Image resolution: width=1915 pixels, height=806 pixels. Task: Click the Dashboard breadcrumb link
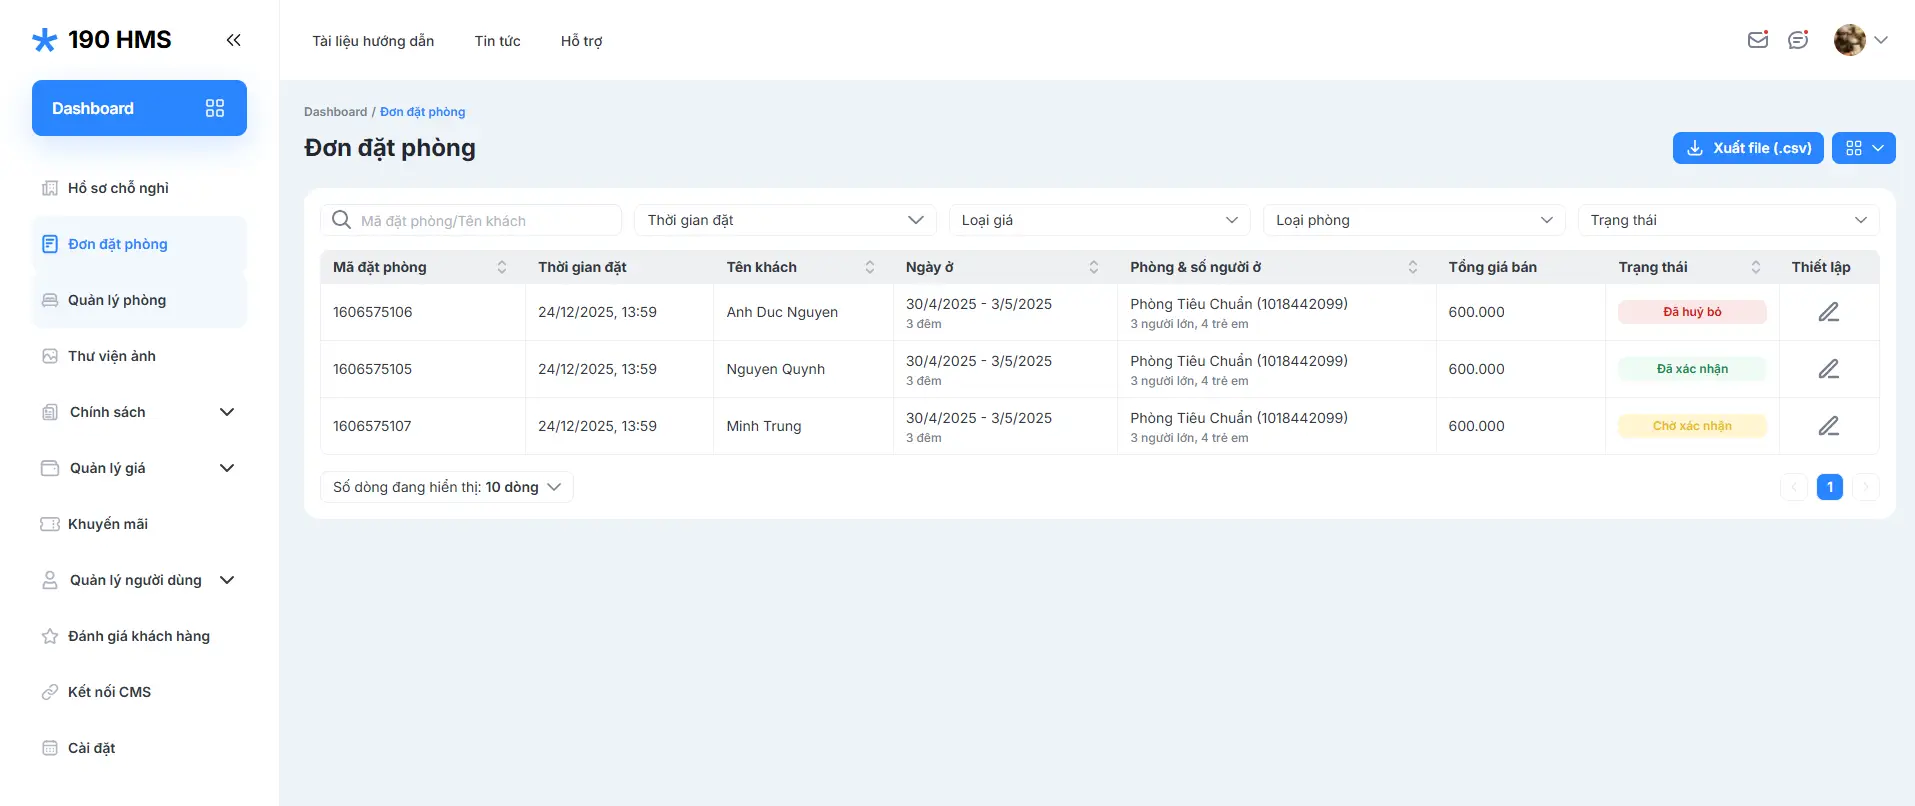[335, 112]
